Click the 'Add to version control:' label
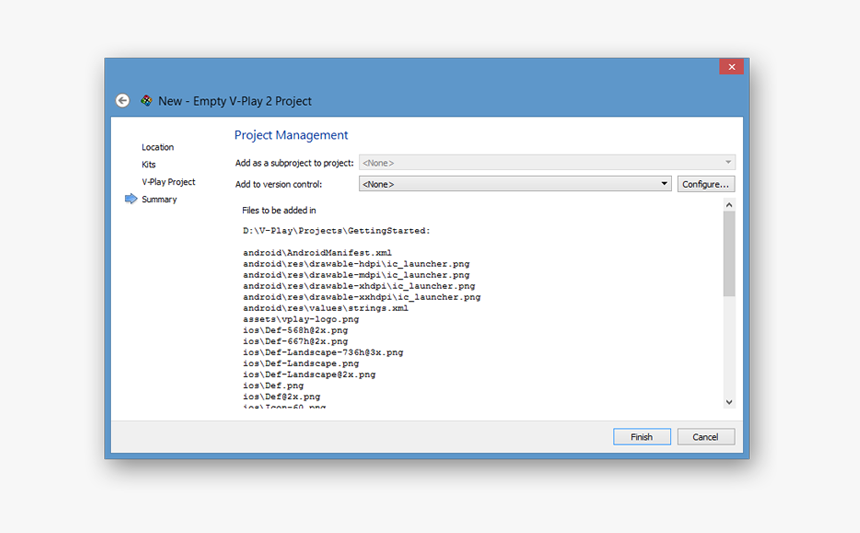The image size is (860, 533). (278, 184)
